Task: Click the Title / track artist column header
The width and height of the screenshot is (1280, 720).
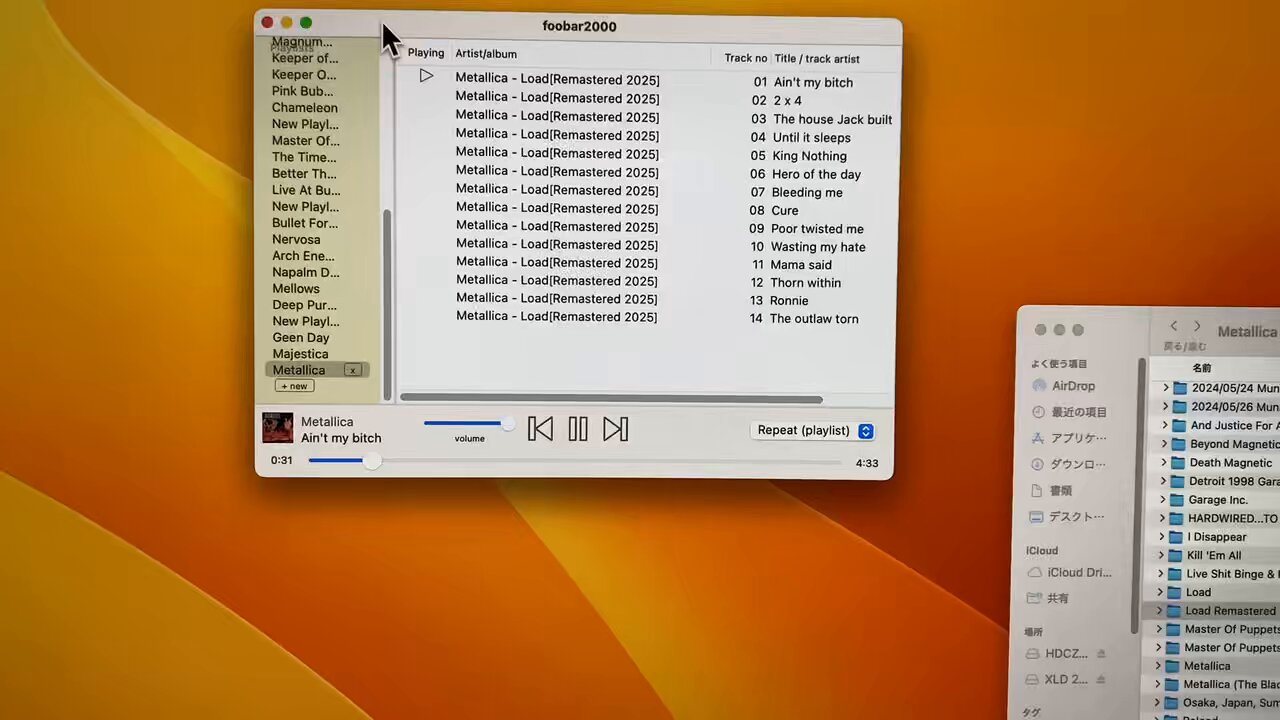Action: 817,59
